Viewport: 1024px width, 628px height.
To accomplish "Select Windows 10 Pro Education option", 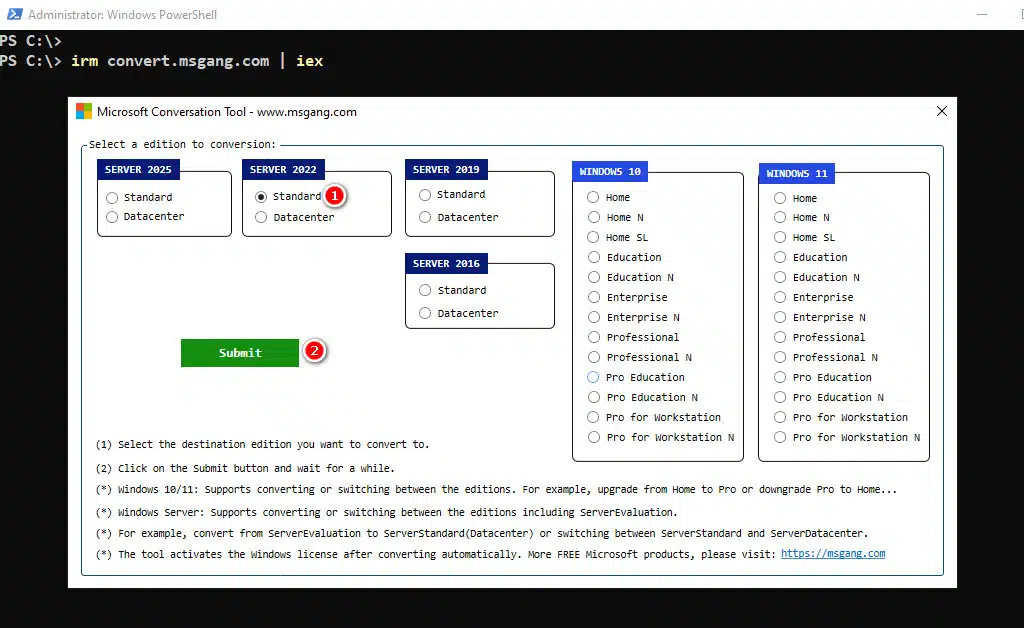I will tap(594, 378).
